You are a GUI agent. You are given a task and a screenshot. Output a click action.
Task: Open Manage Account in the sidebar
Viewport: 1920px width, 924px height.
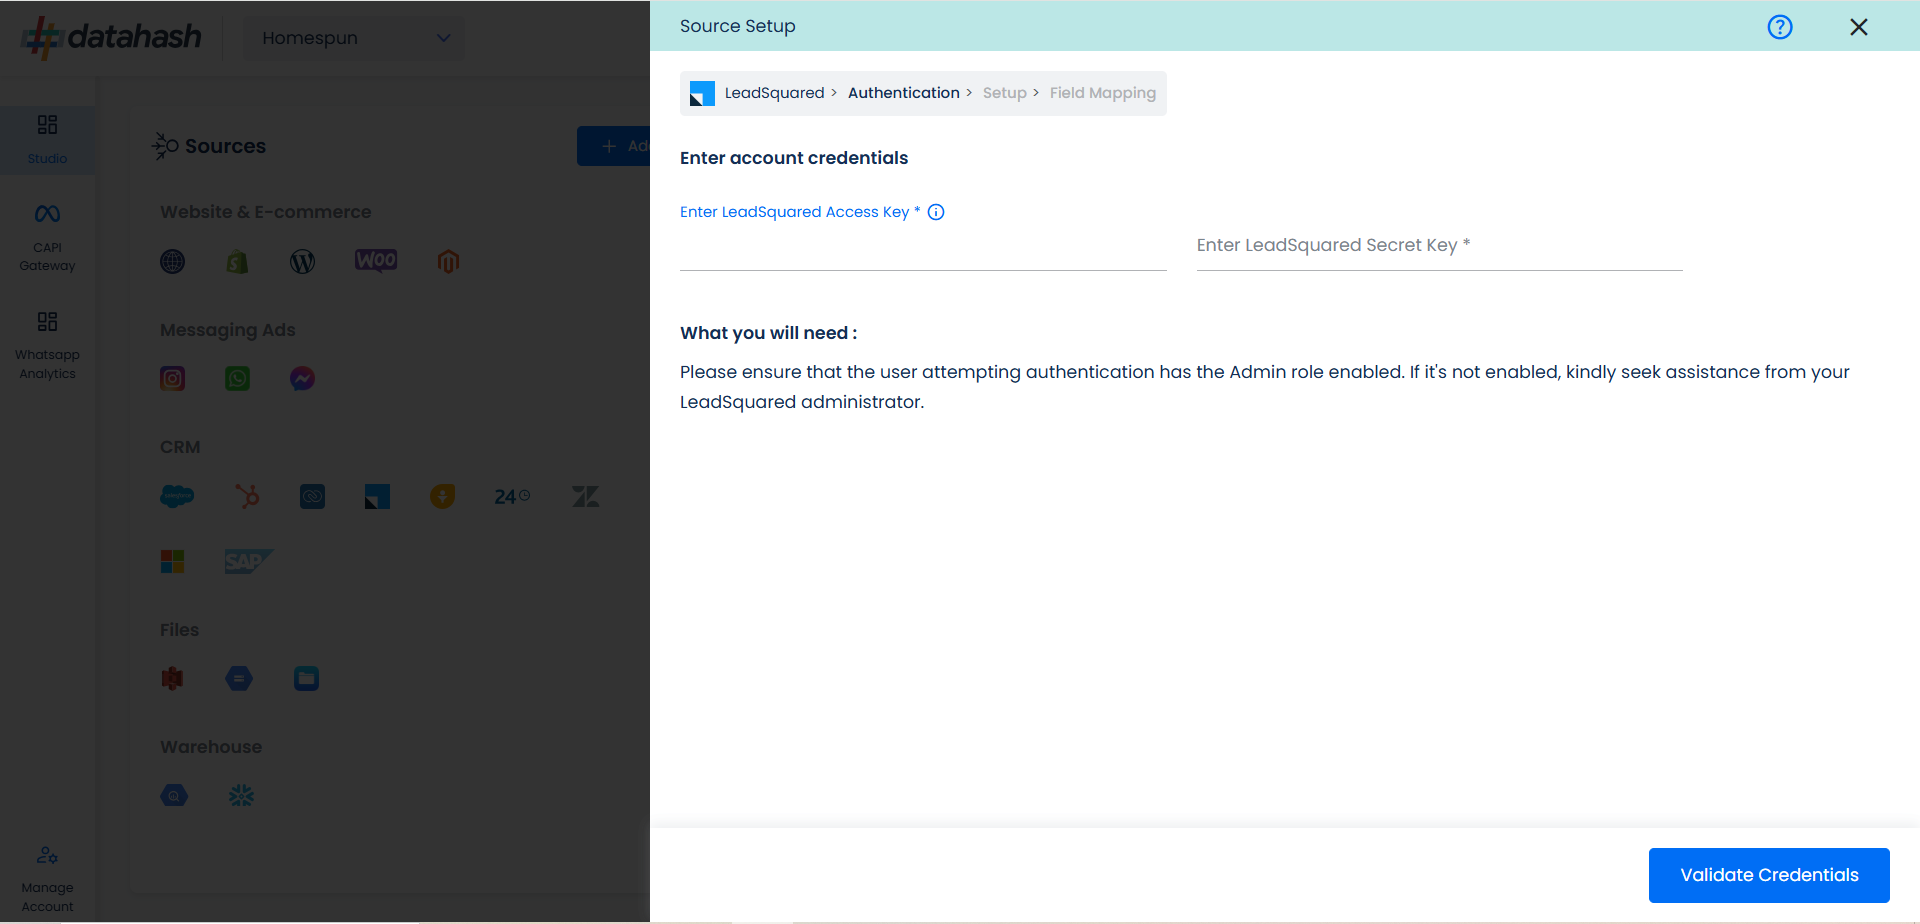[x=47, y=879]
